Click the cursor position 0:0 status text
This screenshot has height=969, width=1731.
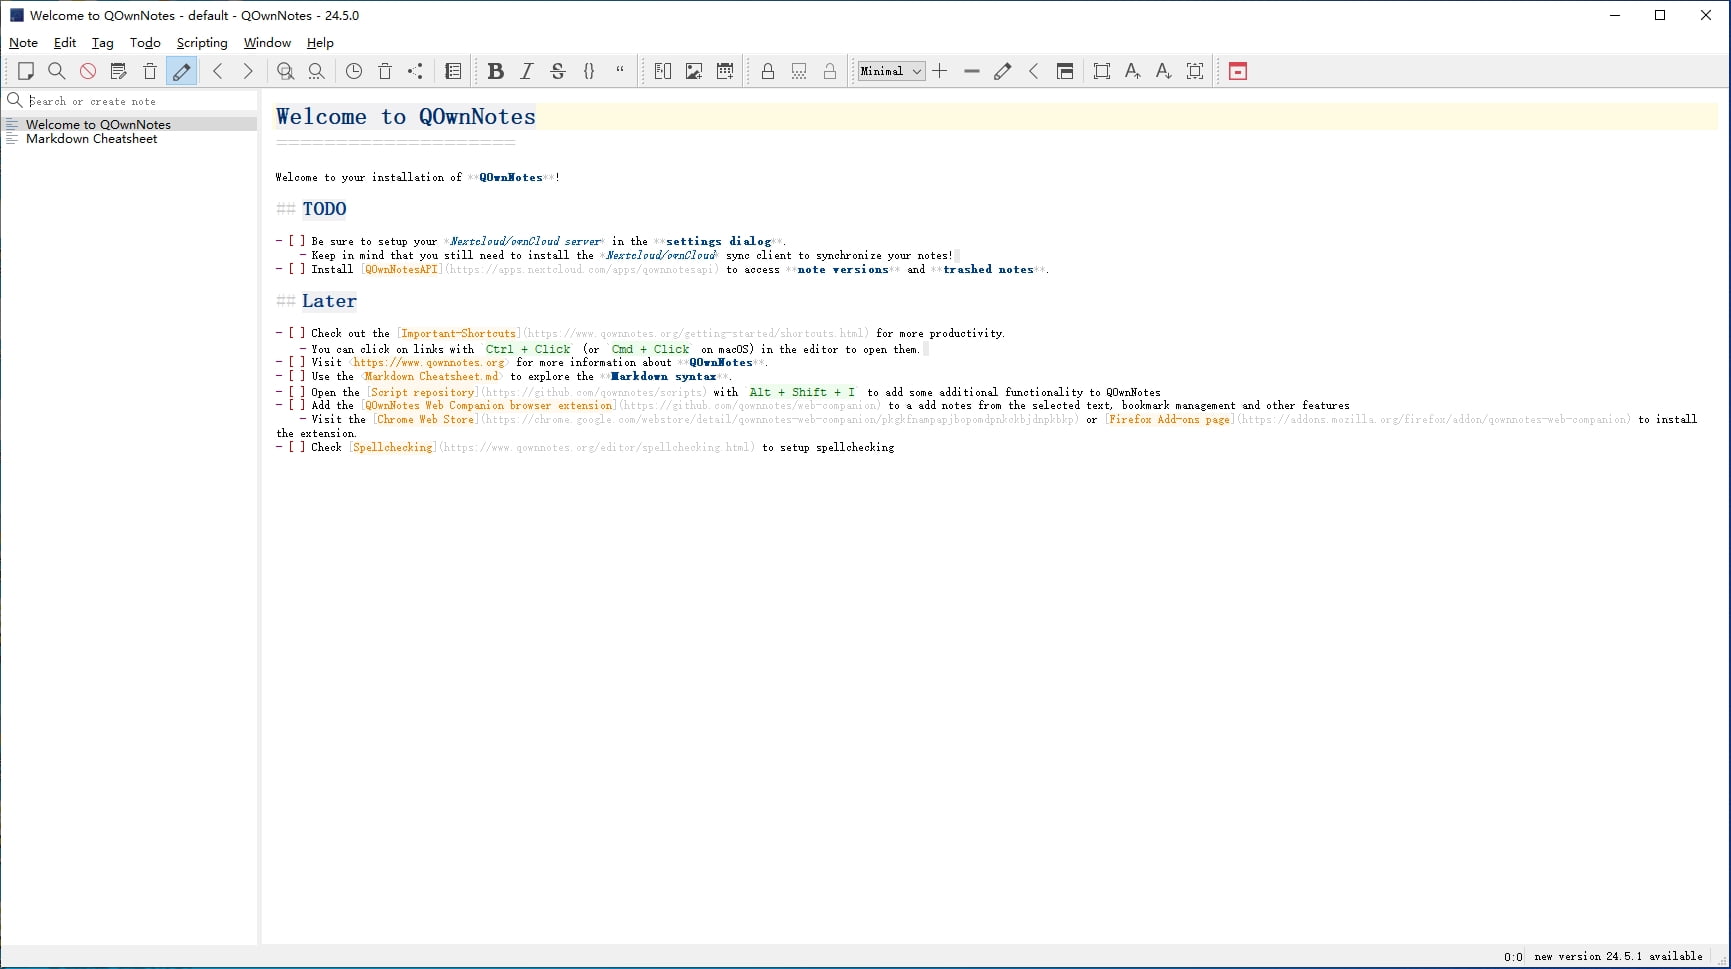click(x=1513, y=957)
